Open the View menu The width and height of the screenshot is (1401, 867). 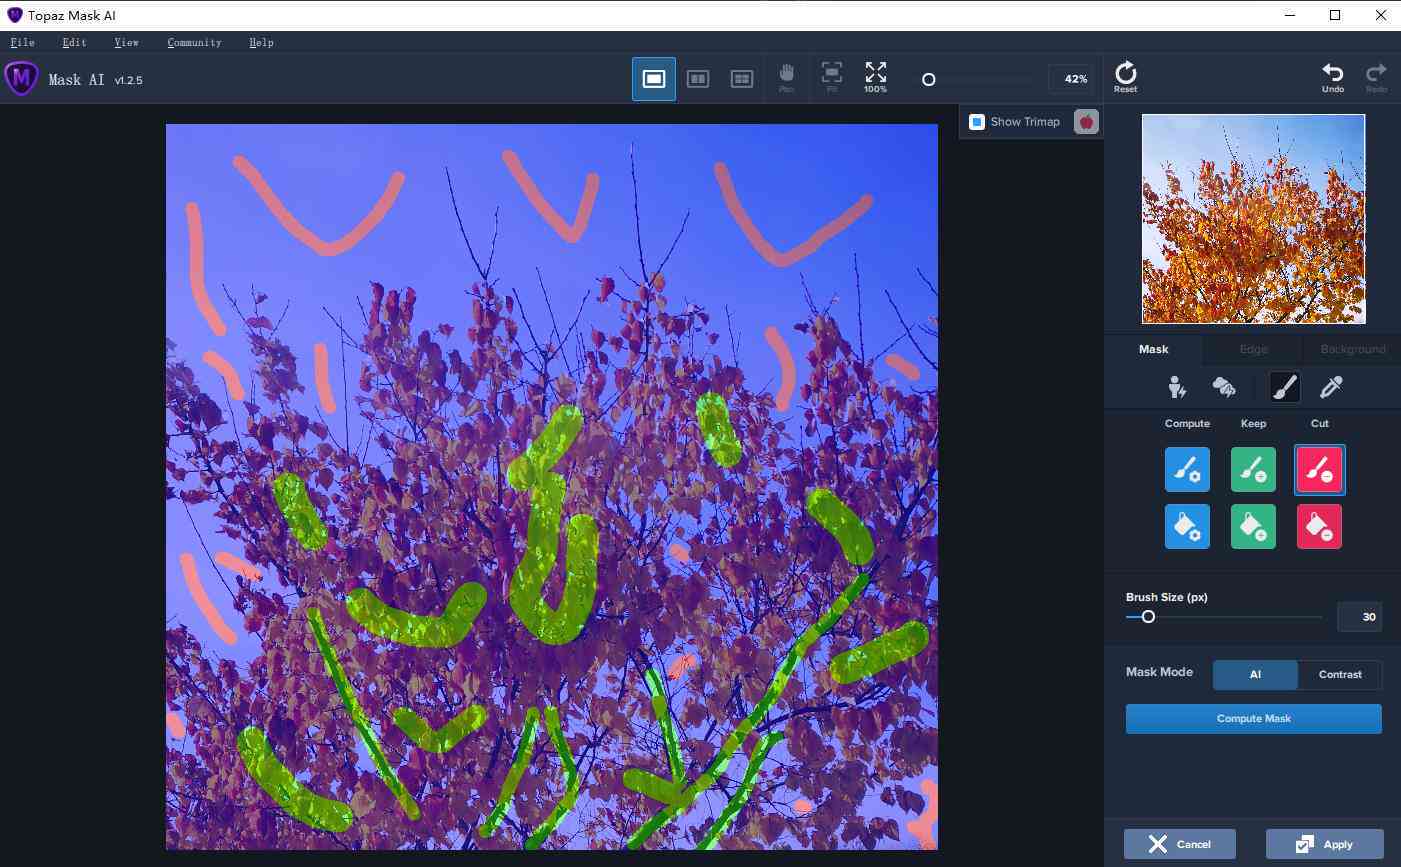point(126,43)
